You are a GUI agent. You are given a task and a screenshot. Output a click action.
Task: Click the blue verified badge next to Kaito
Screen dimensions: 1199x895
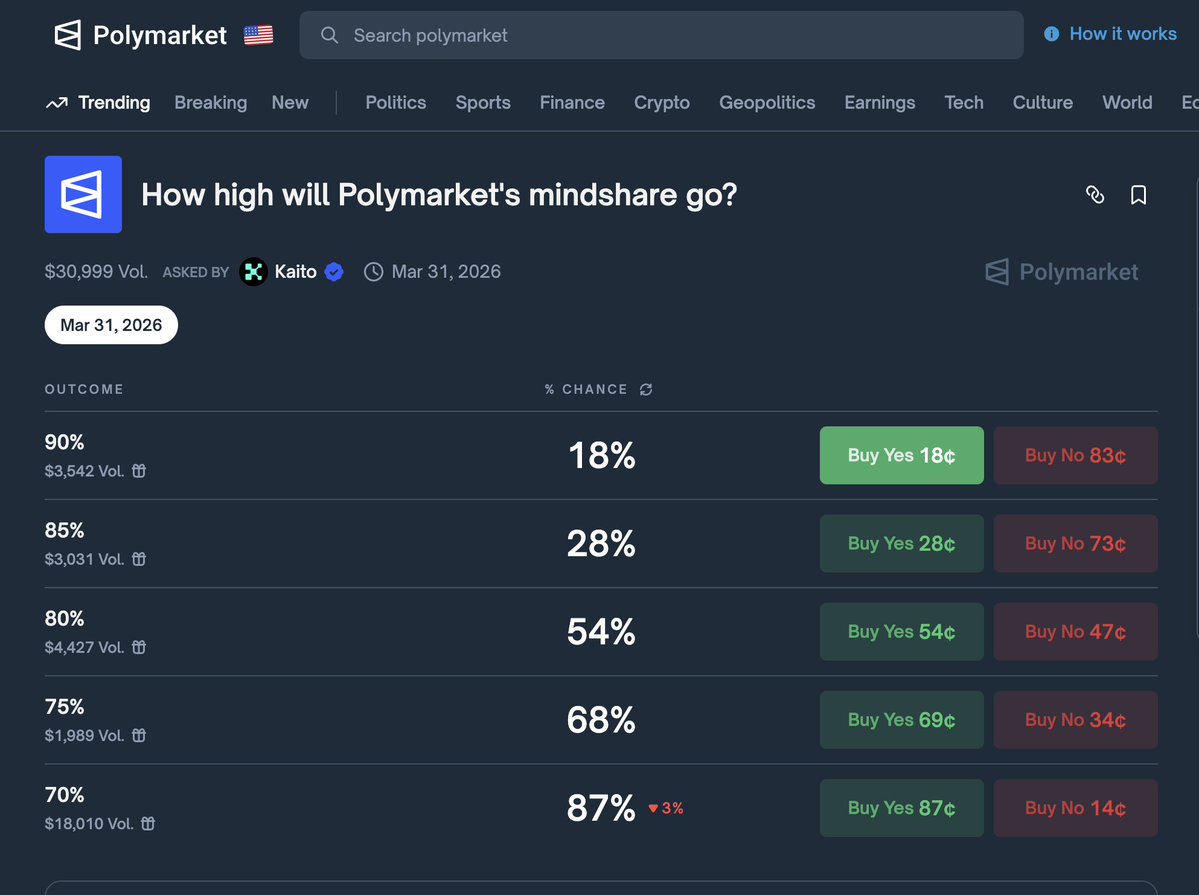333,271
